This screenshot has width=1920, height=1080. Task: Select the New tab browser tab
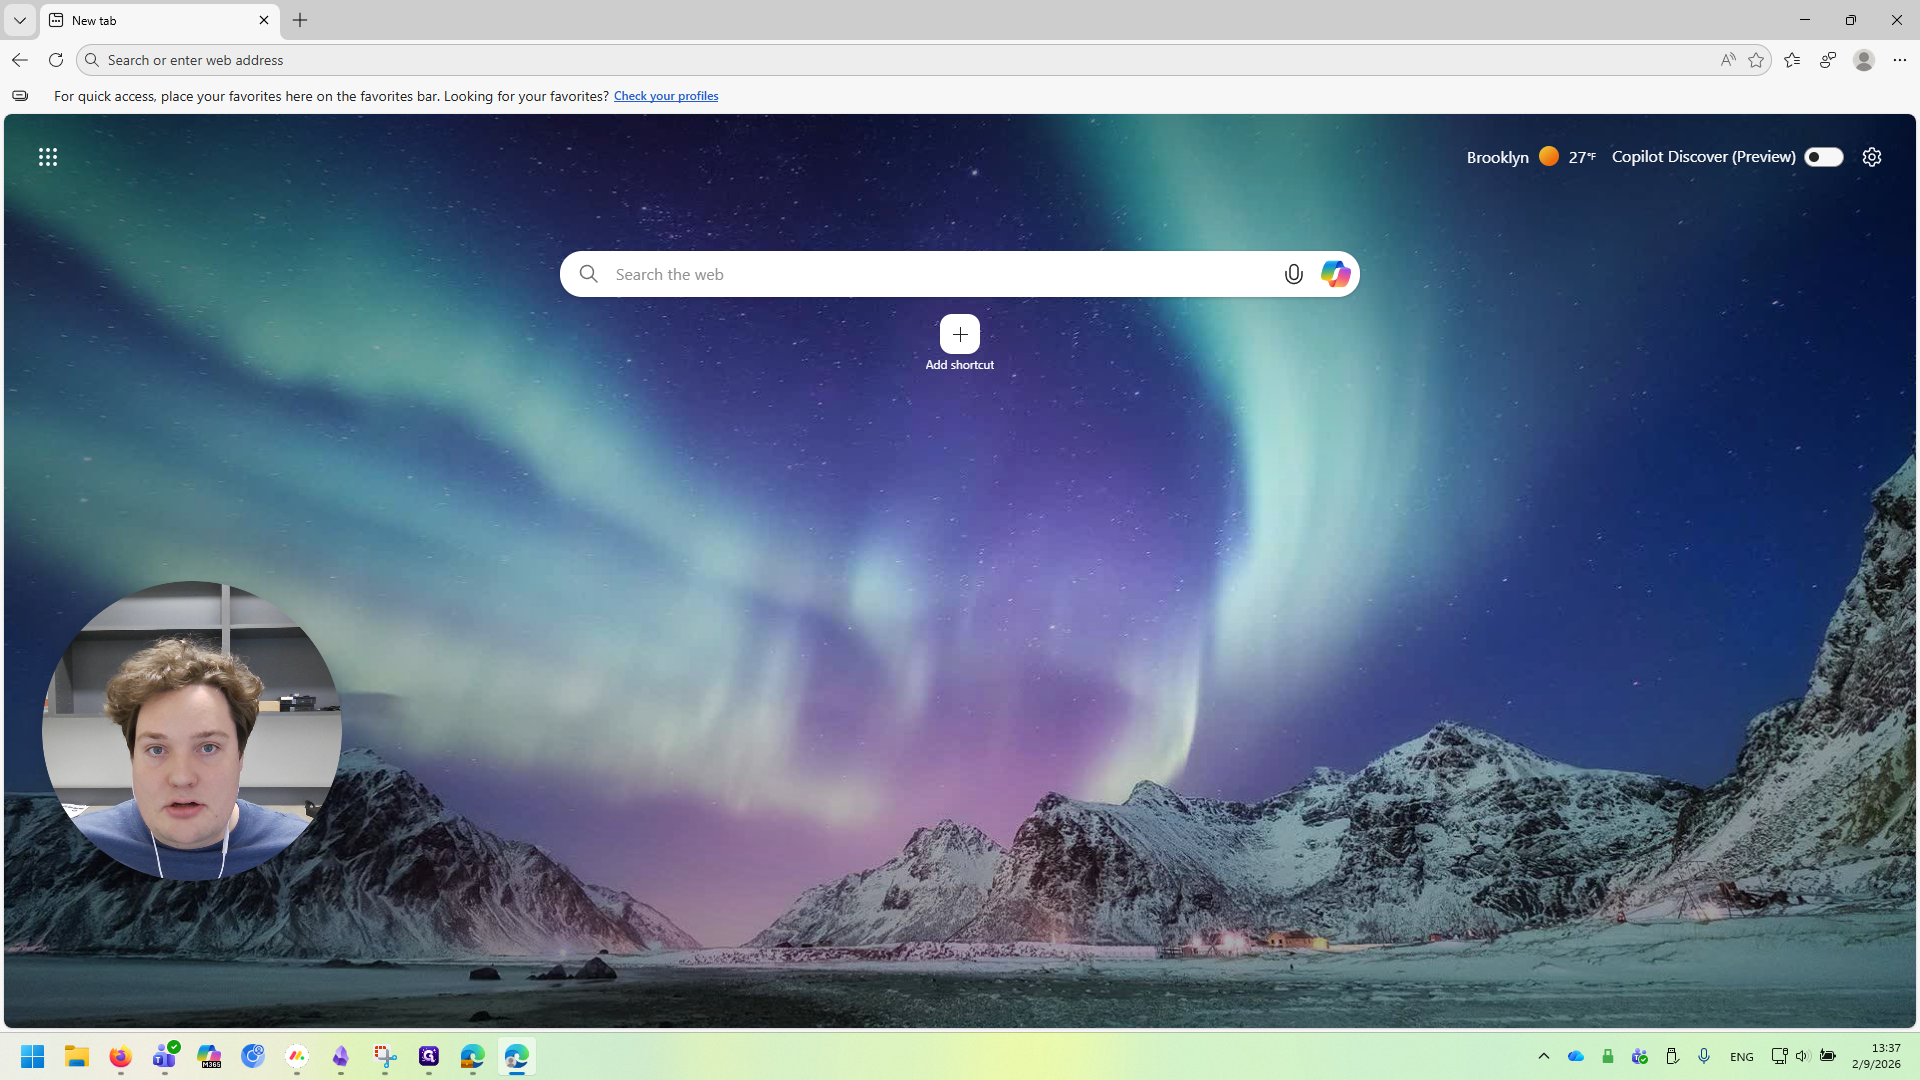160,20
